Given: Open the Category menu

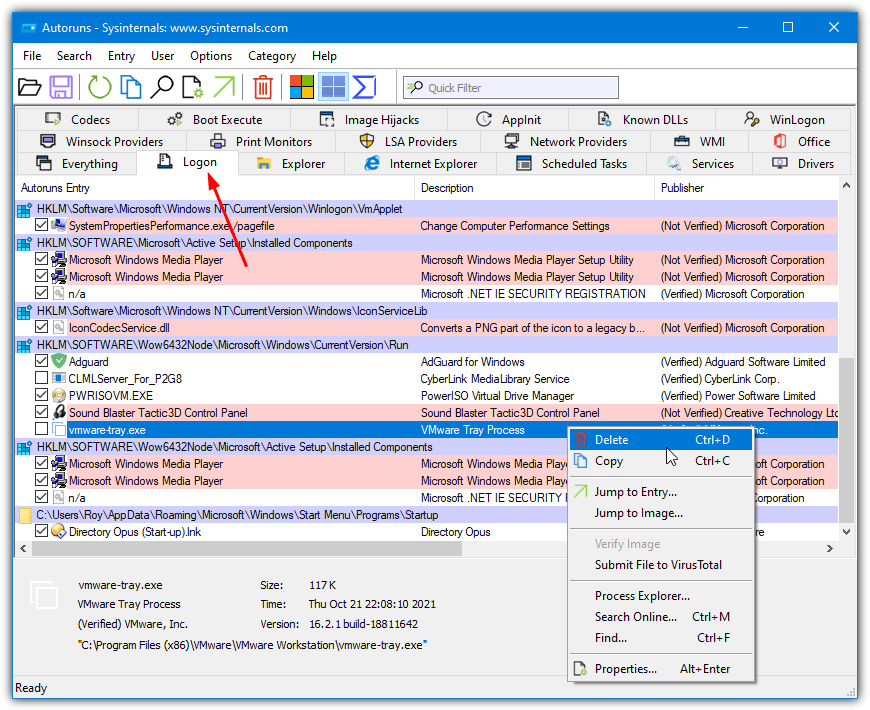Looking at the screenshot, I should pyautogui.click(x=272, y=56).
